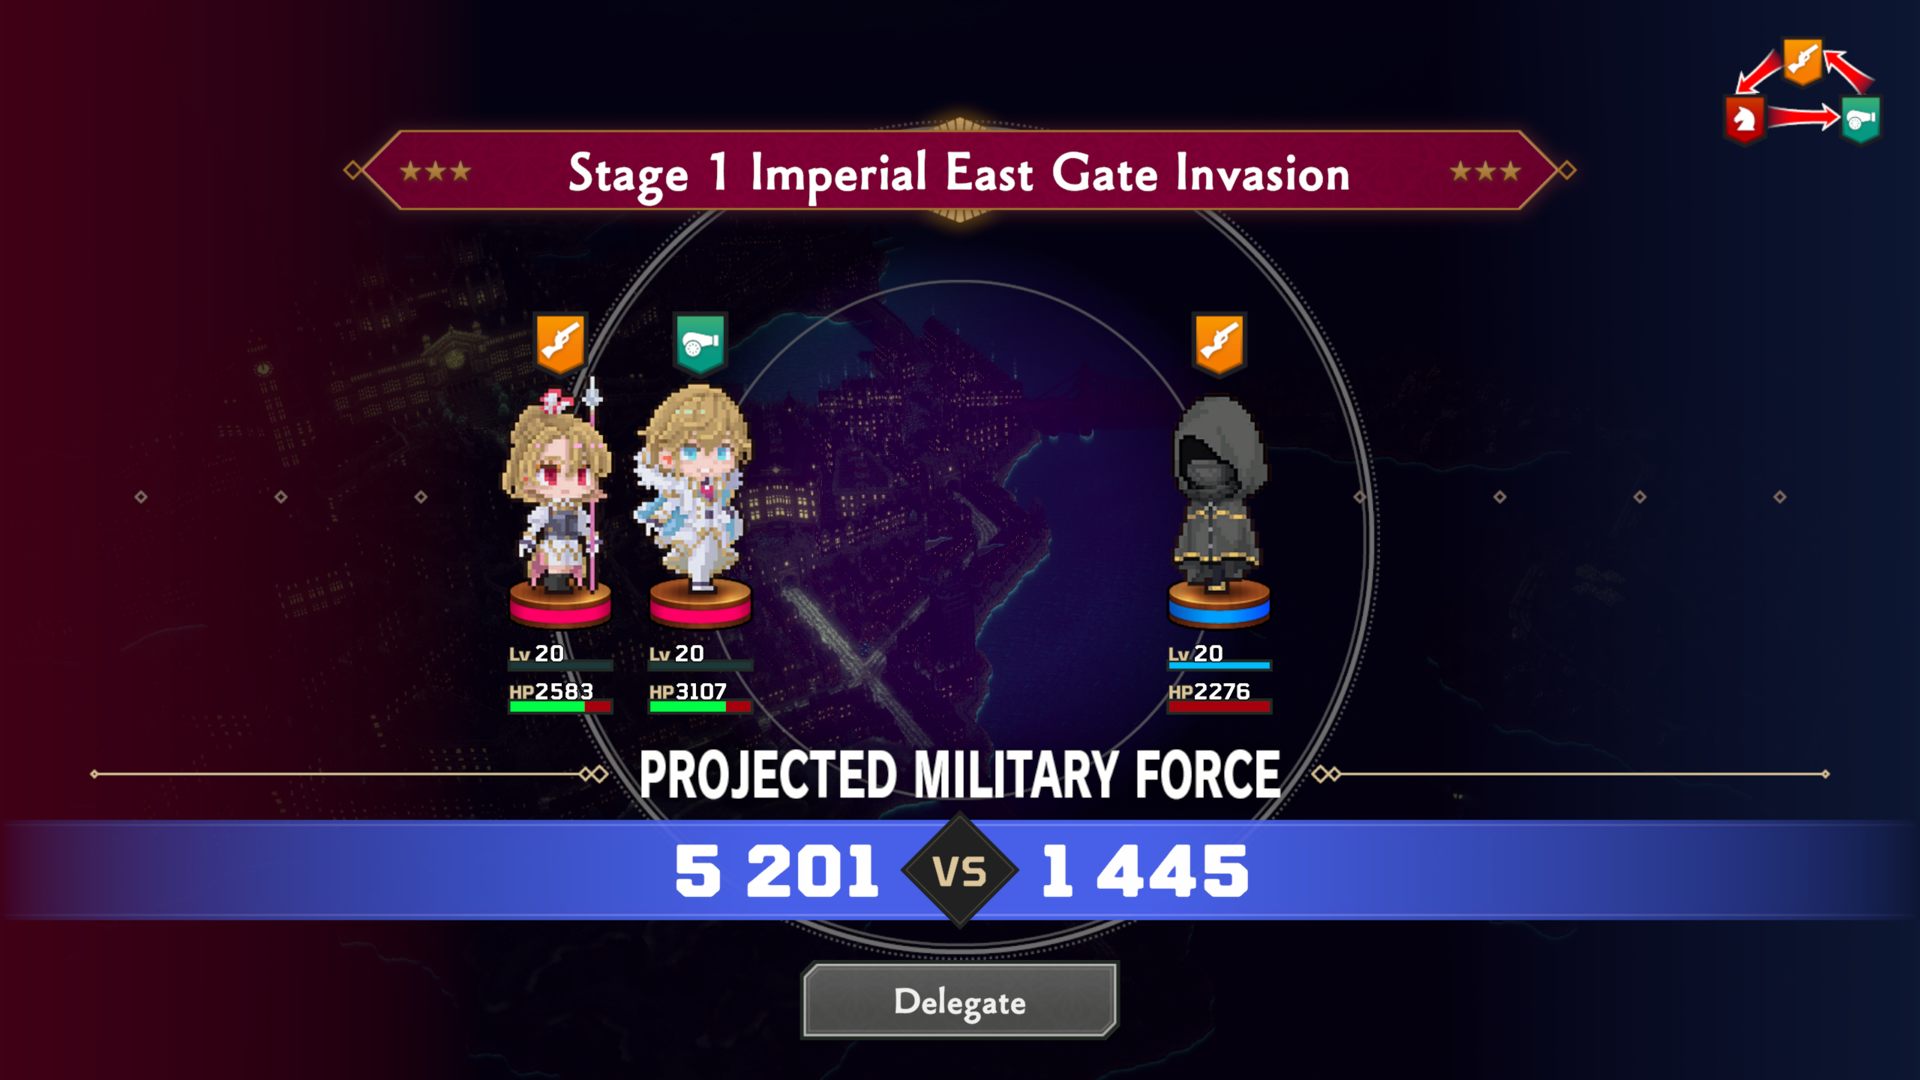The width and height of the screenshot is (1920, 1080).
Task: Click the three stars on banner's left
Action: [435, 171]
